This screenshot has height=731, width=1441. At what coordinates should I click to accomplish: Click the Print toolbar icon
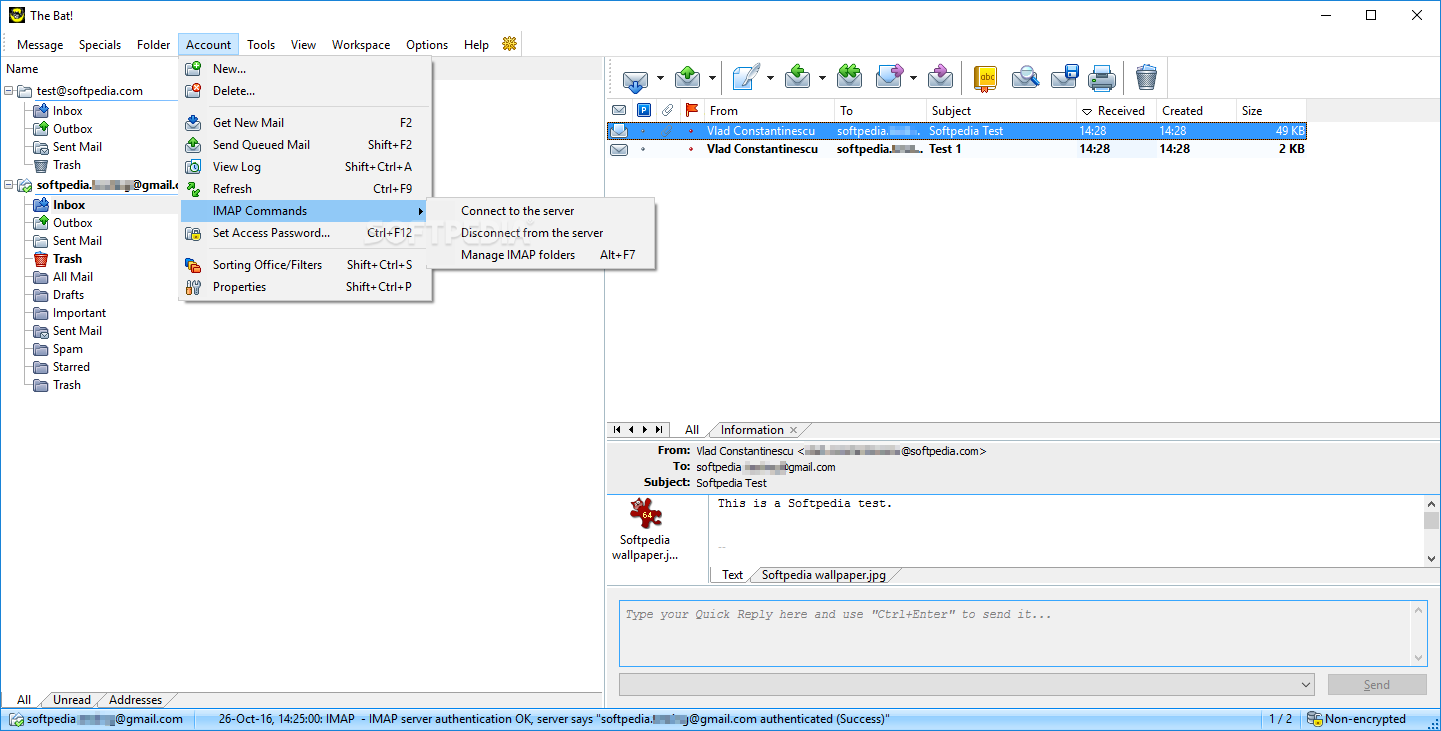(1102, 77)
